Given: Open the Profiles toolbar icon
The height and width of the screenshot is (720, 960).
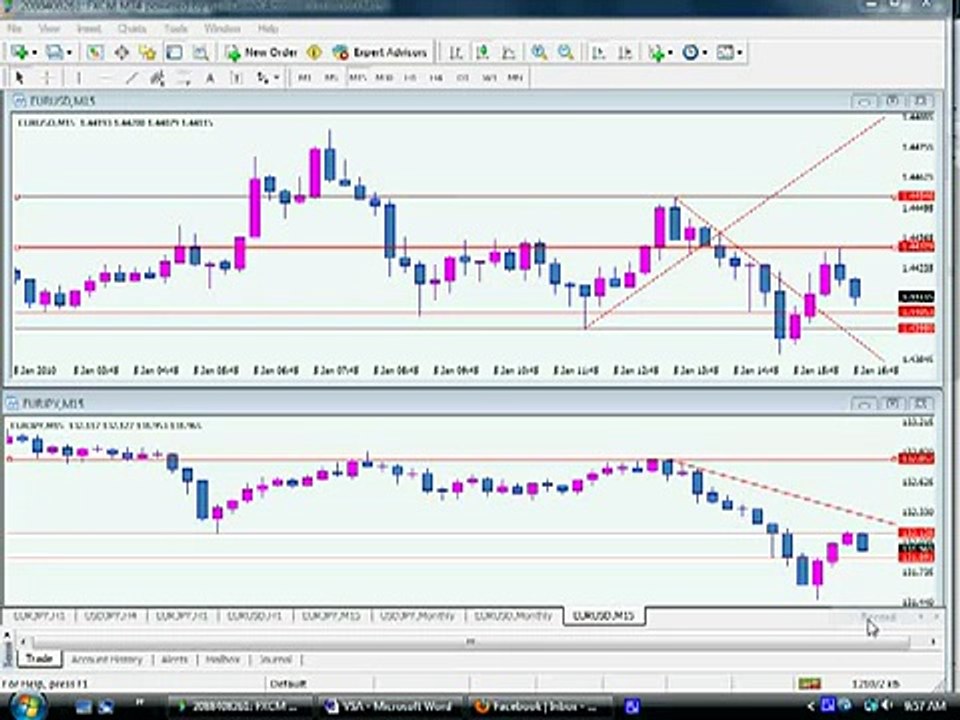Looking at the screenshot, I should tap(54, 53).
